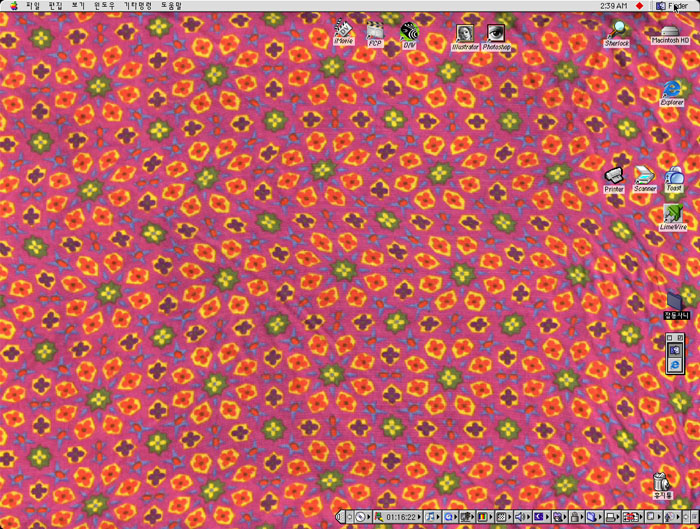
Task: Collapse the control strip using its left end tab
Action: point(339,517)
